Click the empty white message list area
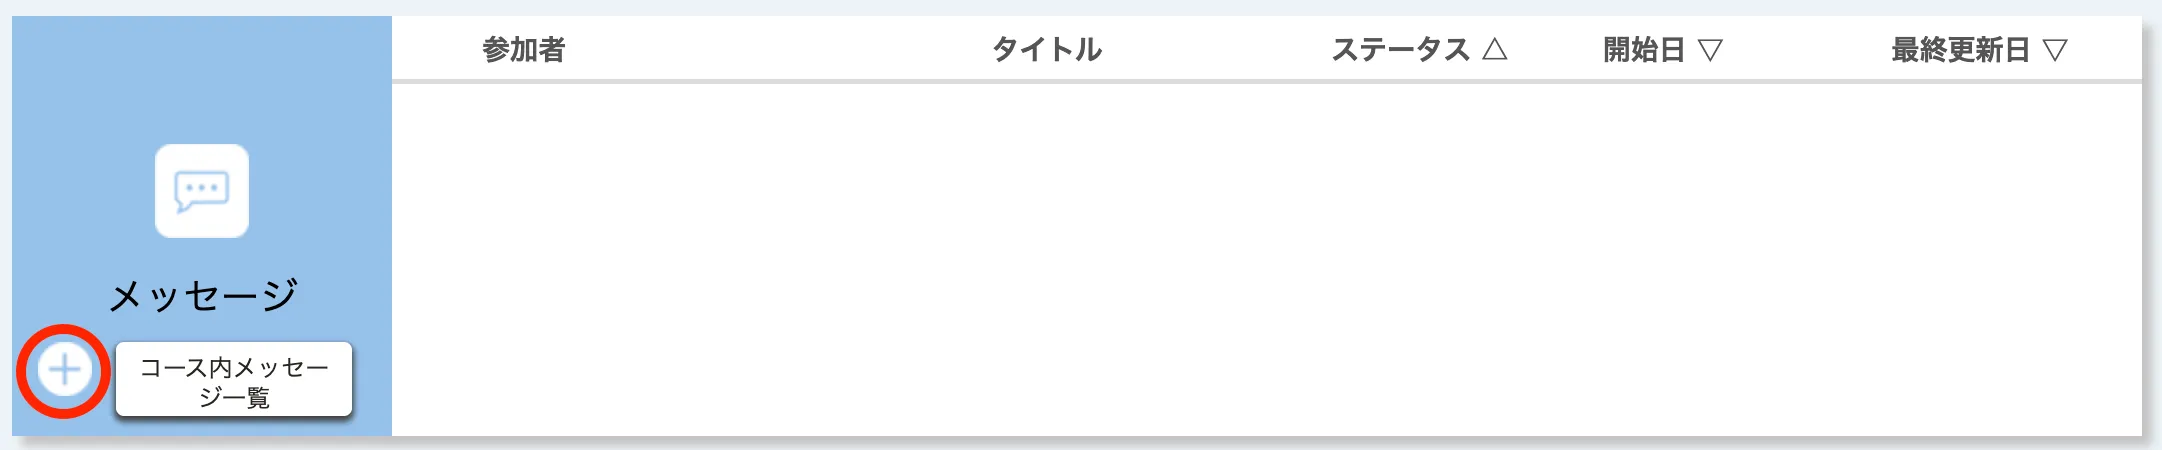 coord(1265,260)
